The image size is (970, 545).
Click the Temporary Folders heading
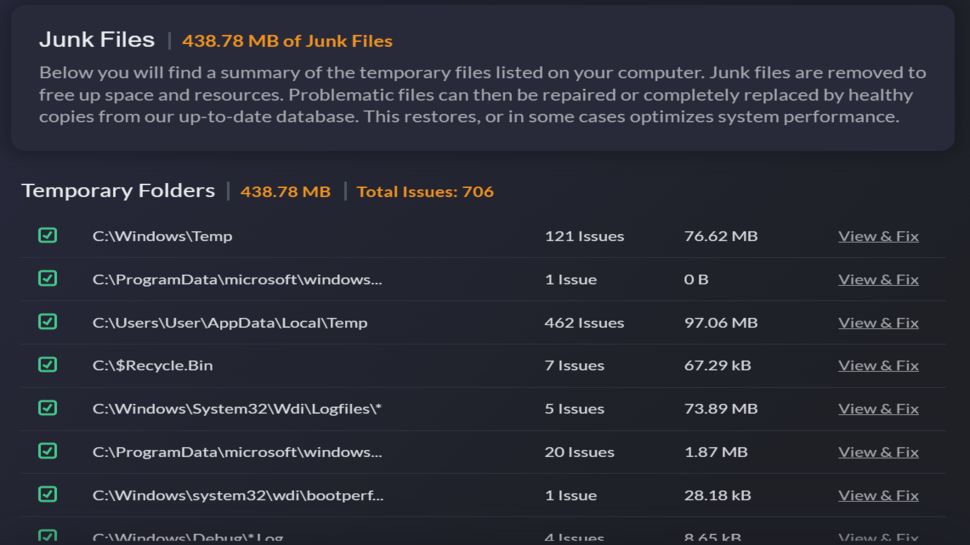pyautogui.click(x=118, y=190)
